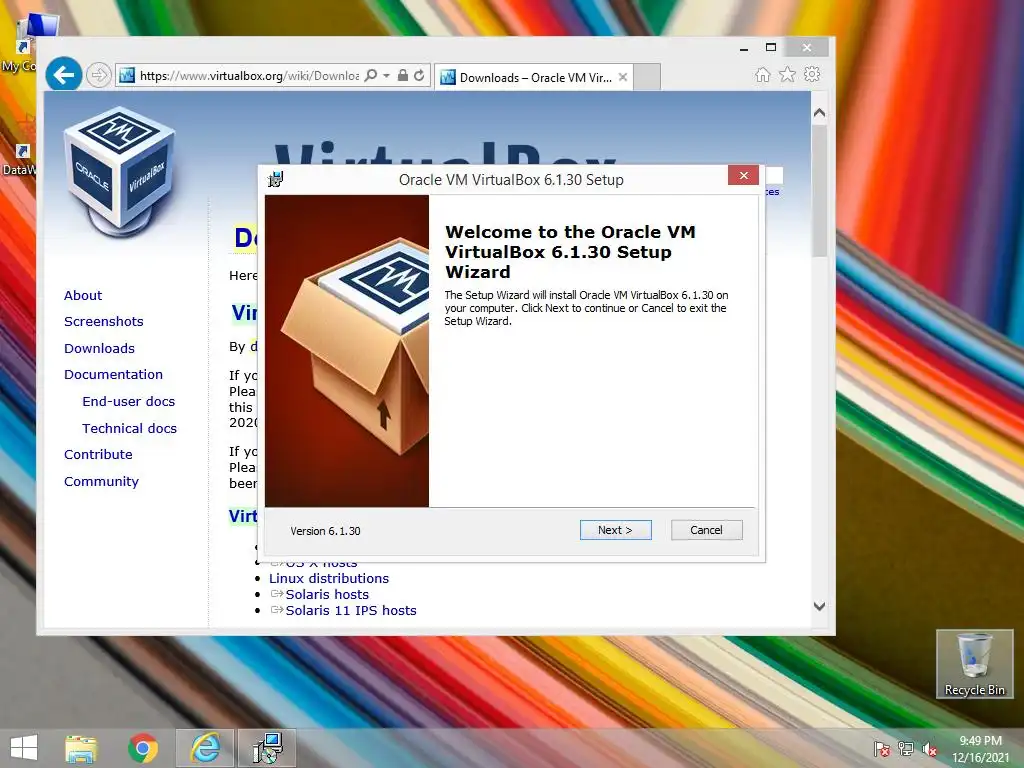
Task: Click network tray icon
Action: coord(906,749)
